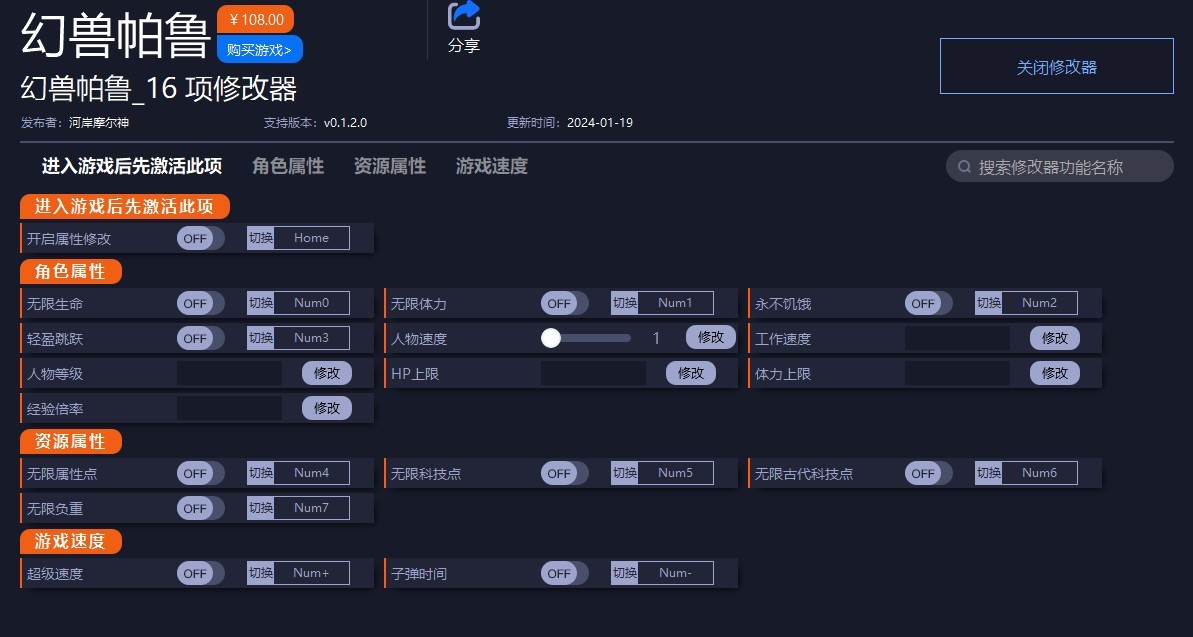Open the 游戏速度 tab
Viewport: 1193px width, 637px height.
[491, 166]
